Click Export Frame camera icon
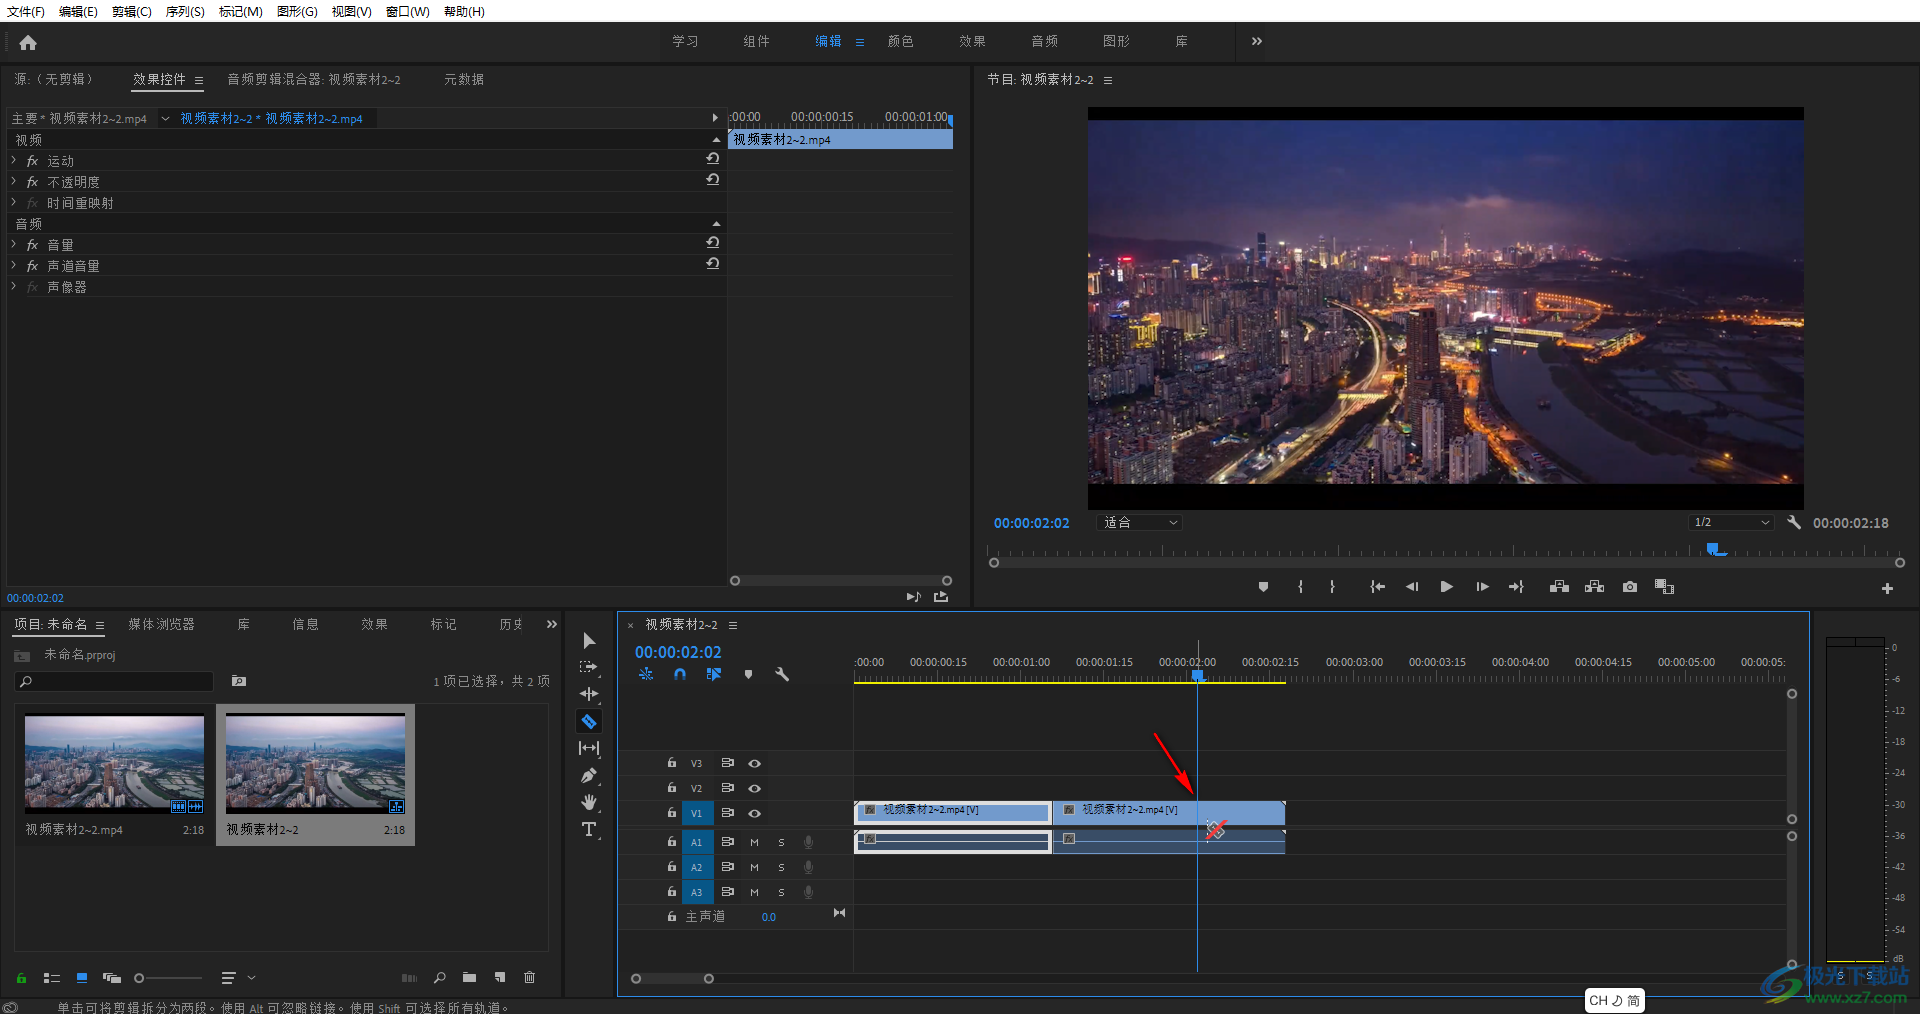Image resolution: width=1920 pixels, height=1014 pixels. pyautogui.click(x=1630, y=587)
